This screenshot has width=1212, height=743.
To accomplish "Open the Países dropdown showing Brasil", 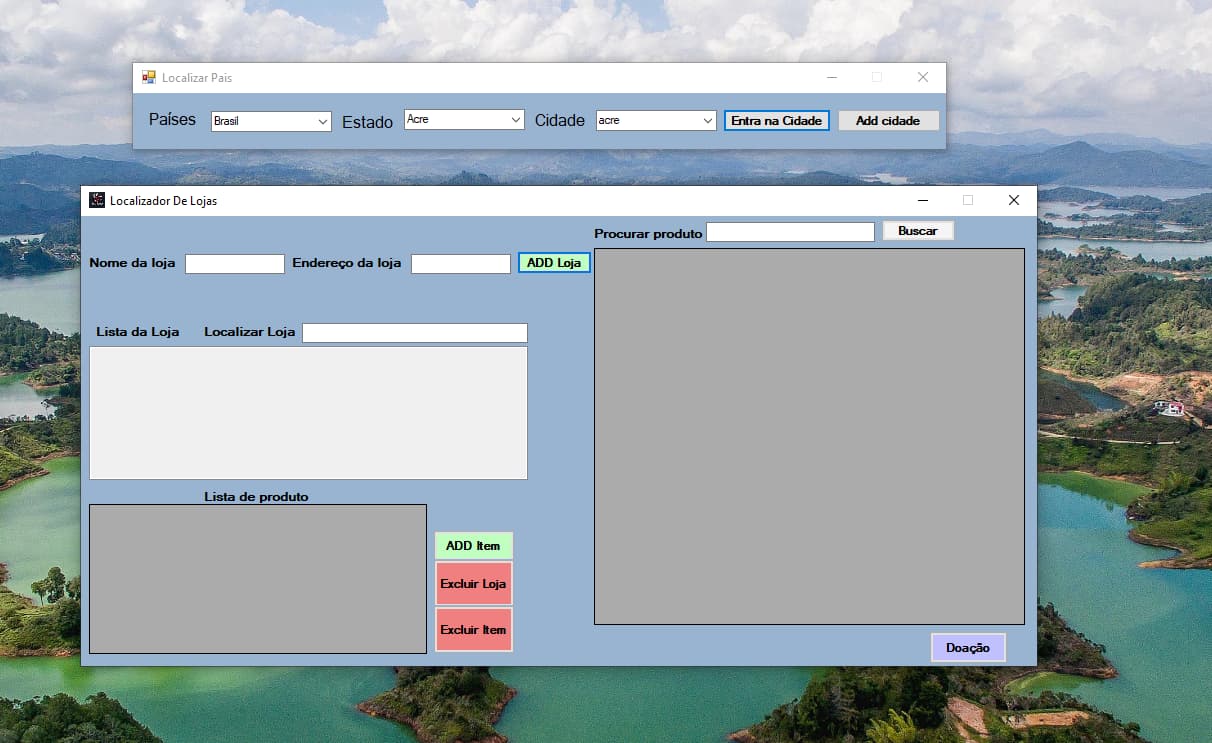I will coord(271,121).
